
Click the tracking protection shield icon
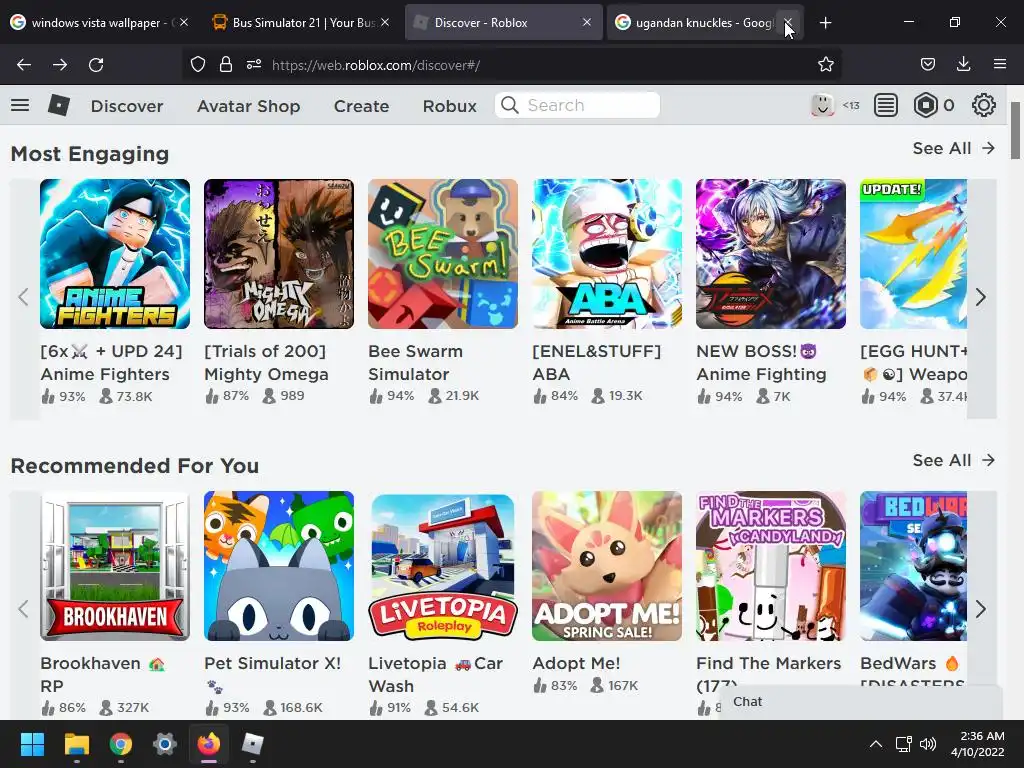pyautogui.click(x=198, y=65)
